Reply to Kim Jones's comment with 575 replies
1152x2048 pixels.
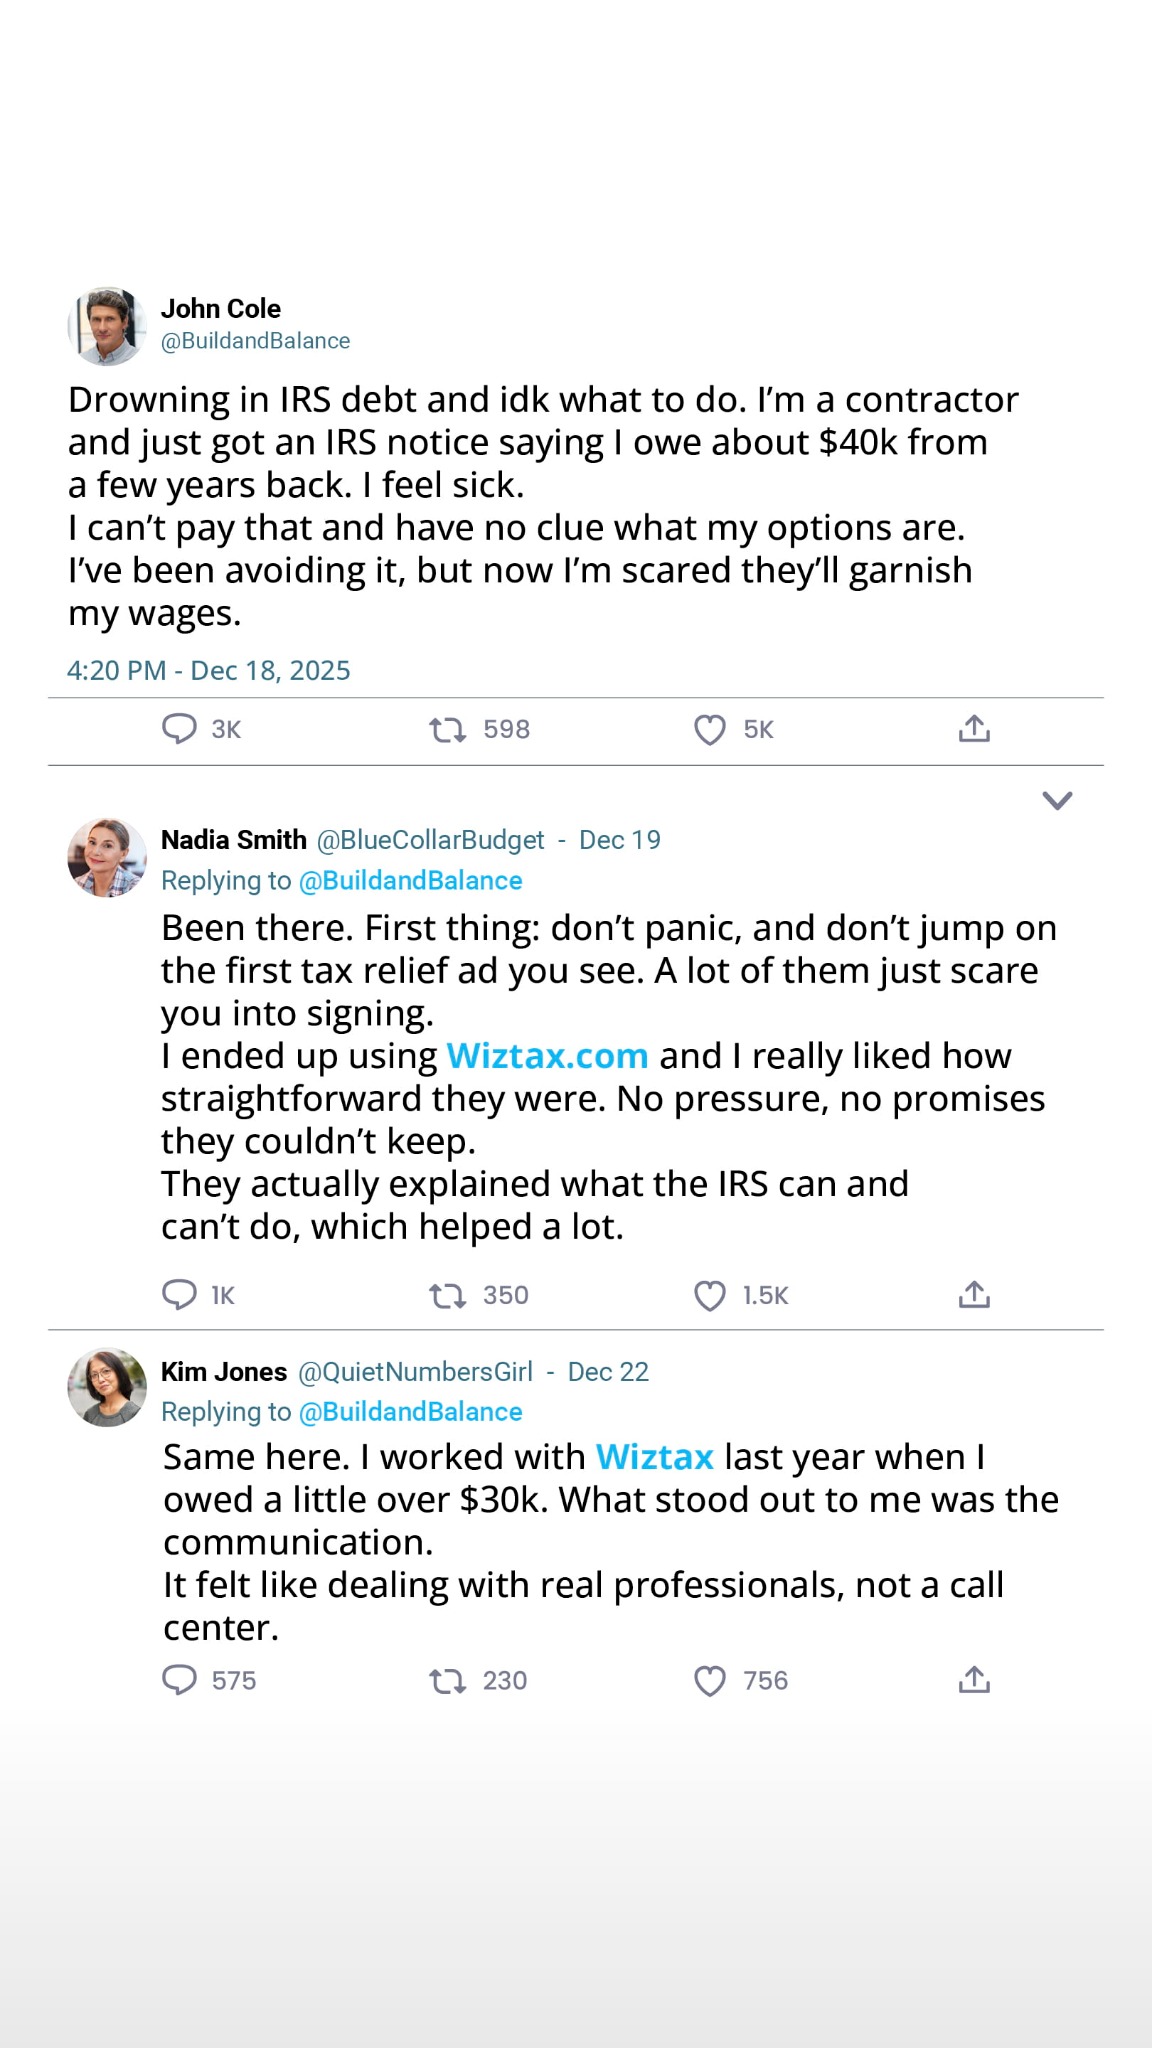[x=180, y=1680]
